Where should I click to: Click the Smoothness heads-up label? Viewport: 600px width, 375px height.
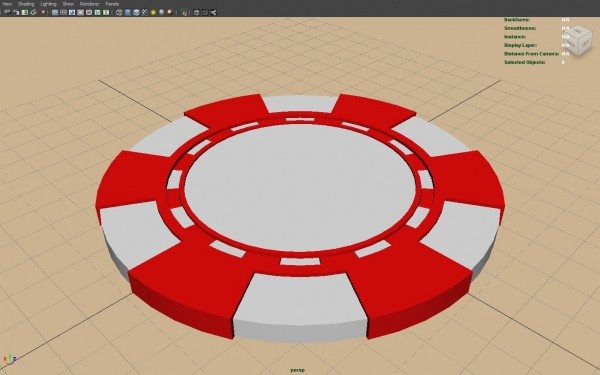click(x=520, y=28)
